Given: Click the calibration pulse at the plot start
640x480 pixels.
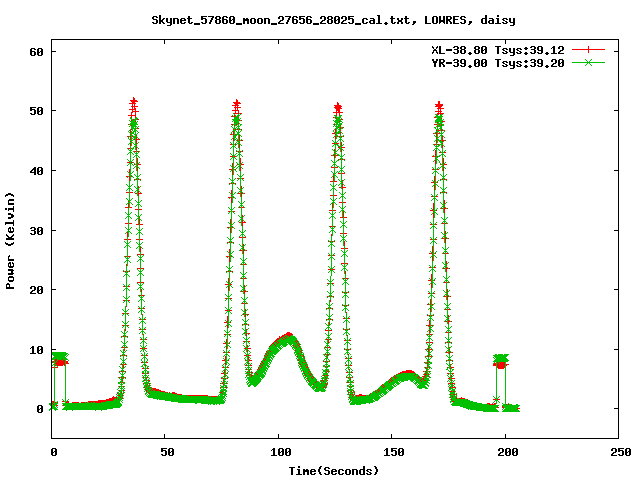Looking at the screenshot, I should (x=60, y=359).
